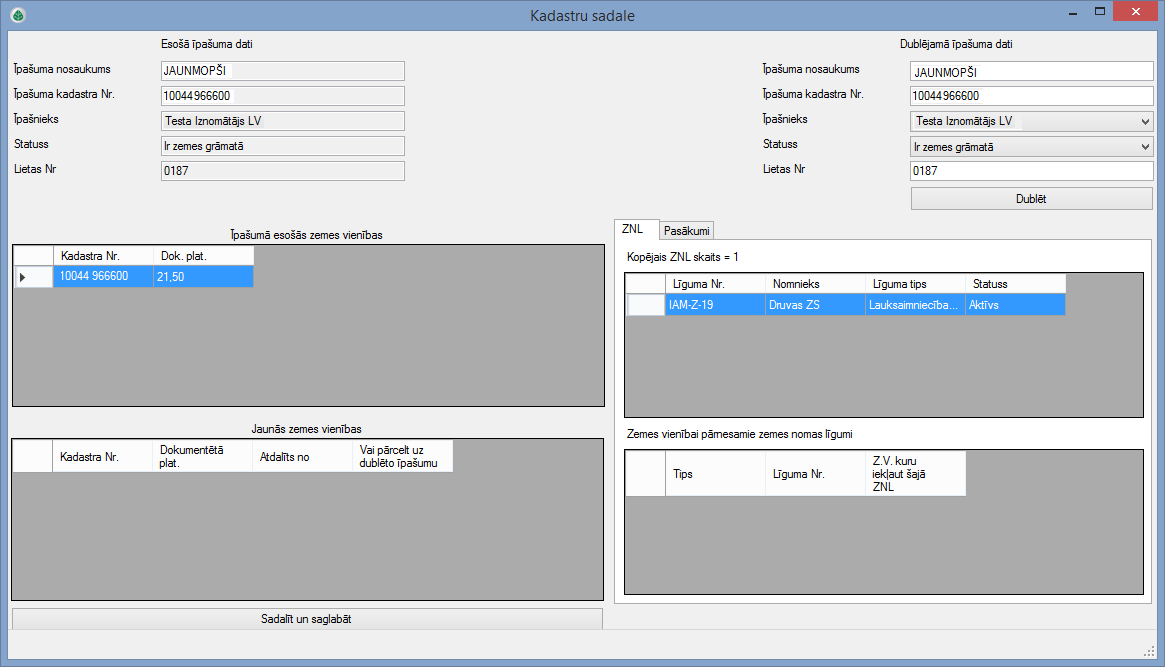
Task: Click the editable Īpašuma kadastra Nr. field
Action: (x=1031, y=96)
